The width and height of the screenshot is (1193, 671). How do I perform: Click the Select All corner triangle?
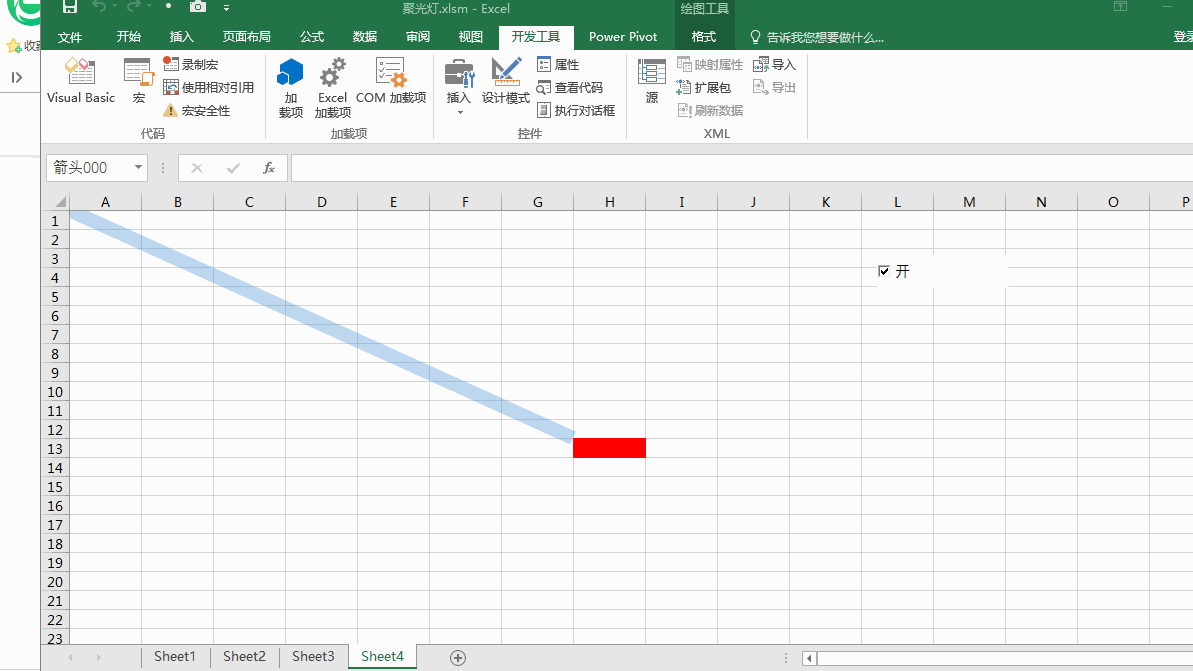(x=59, y=202)
